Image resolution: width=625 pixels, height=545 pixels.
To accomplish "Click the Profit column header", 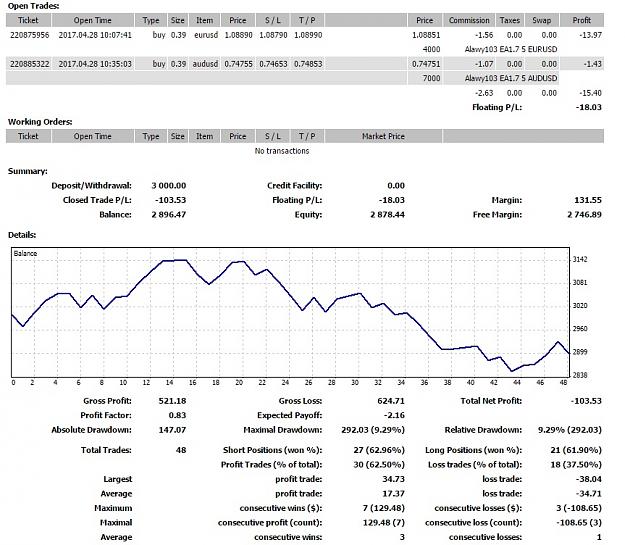I will 582,20.
